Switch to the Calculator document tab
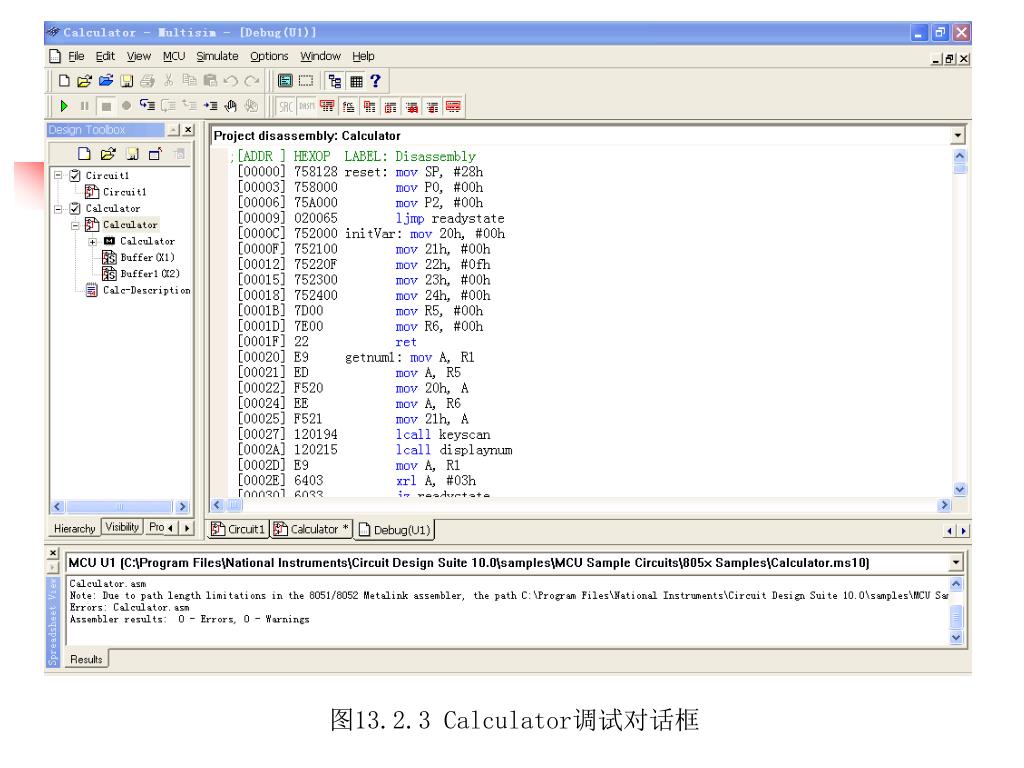This screenshot has height=768, width=1024. coord(312,529)
